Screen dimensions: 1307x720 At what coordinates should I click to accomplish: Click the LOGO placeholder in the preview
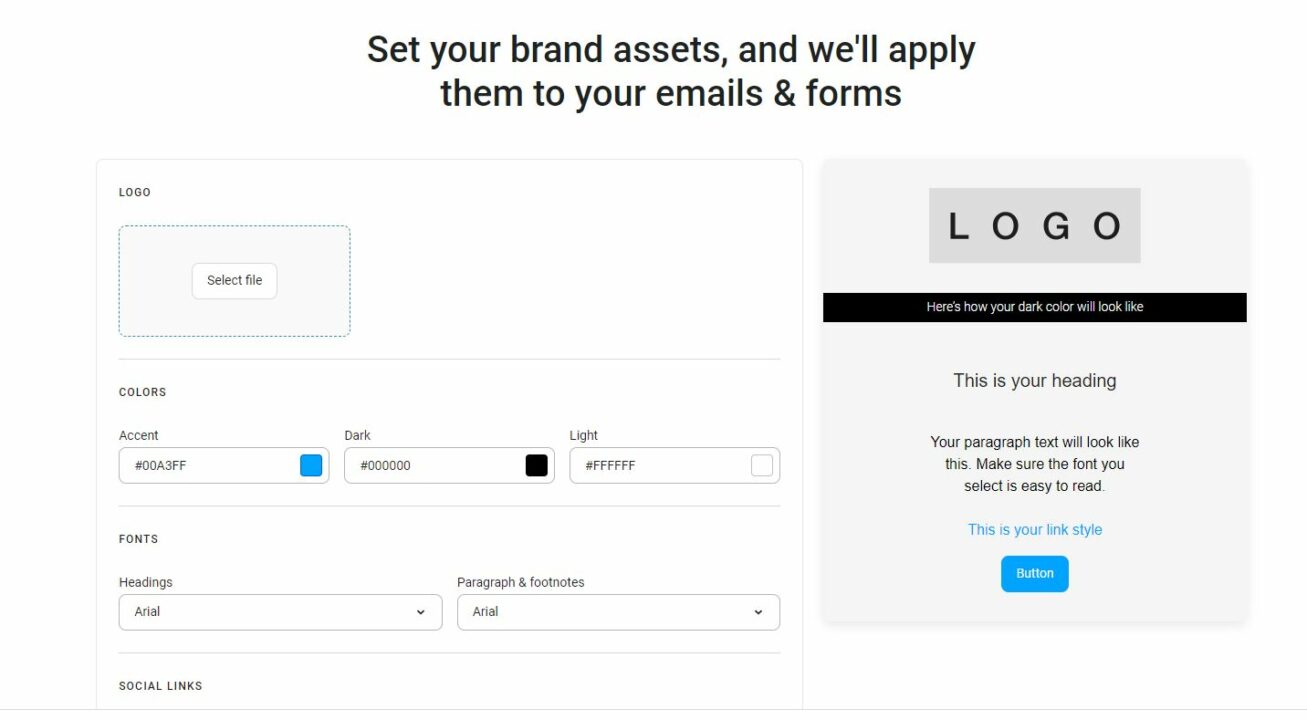[x=1034, y=225]
